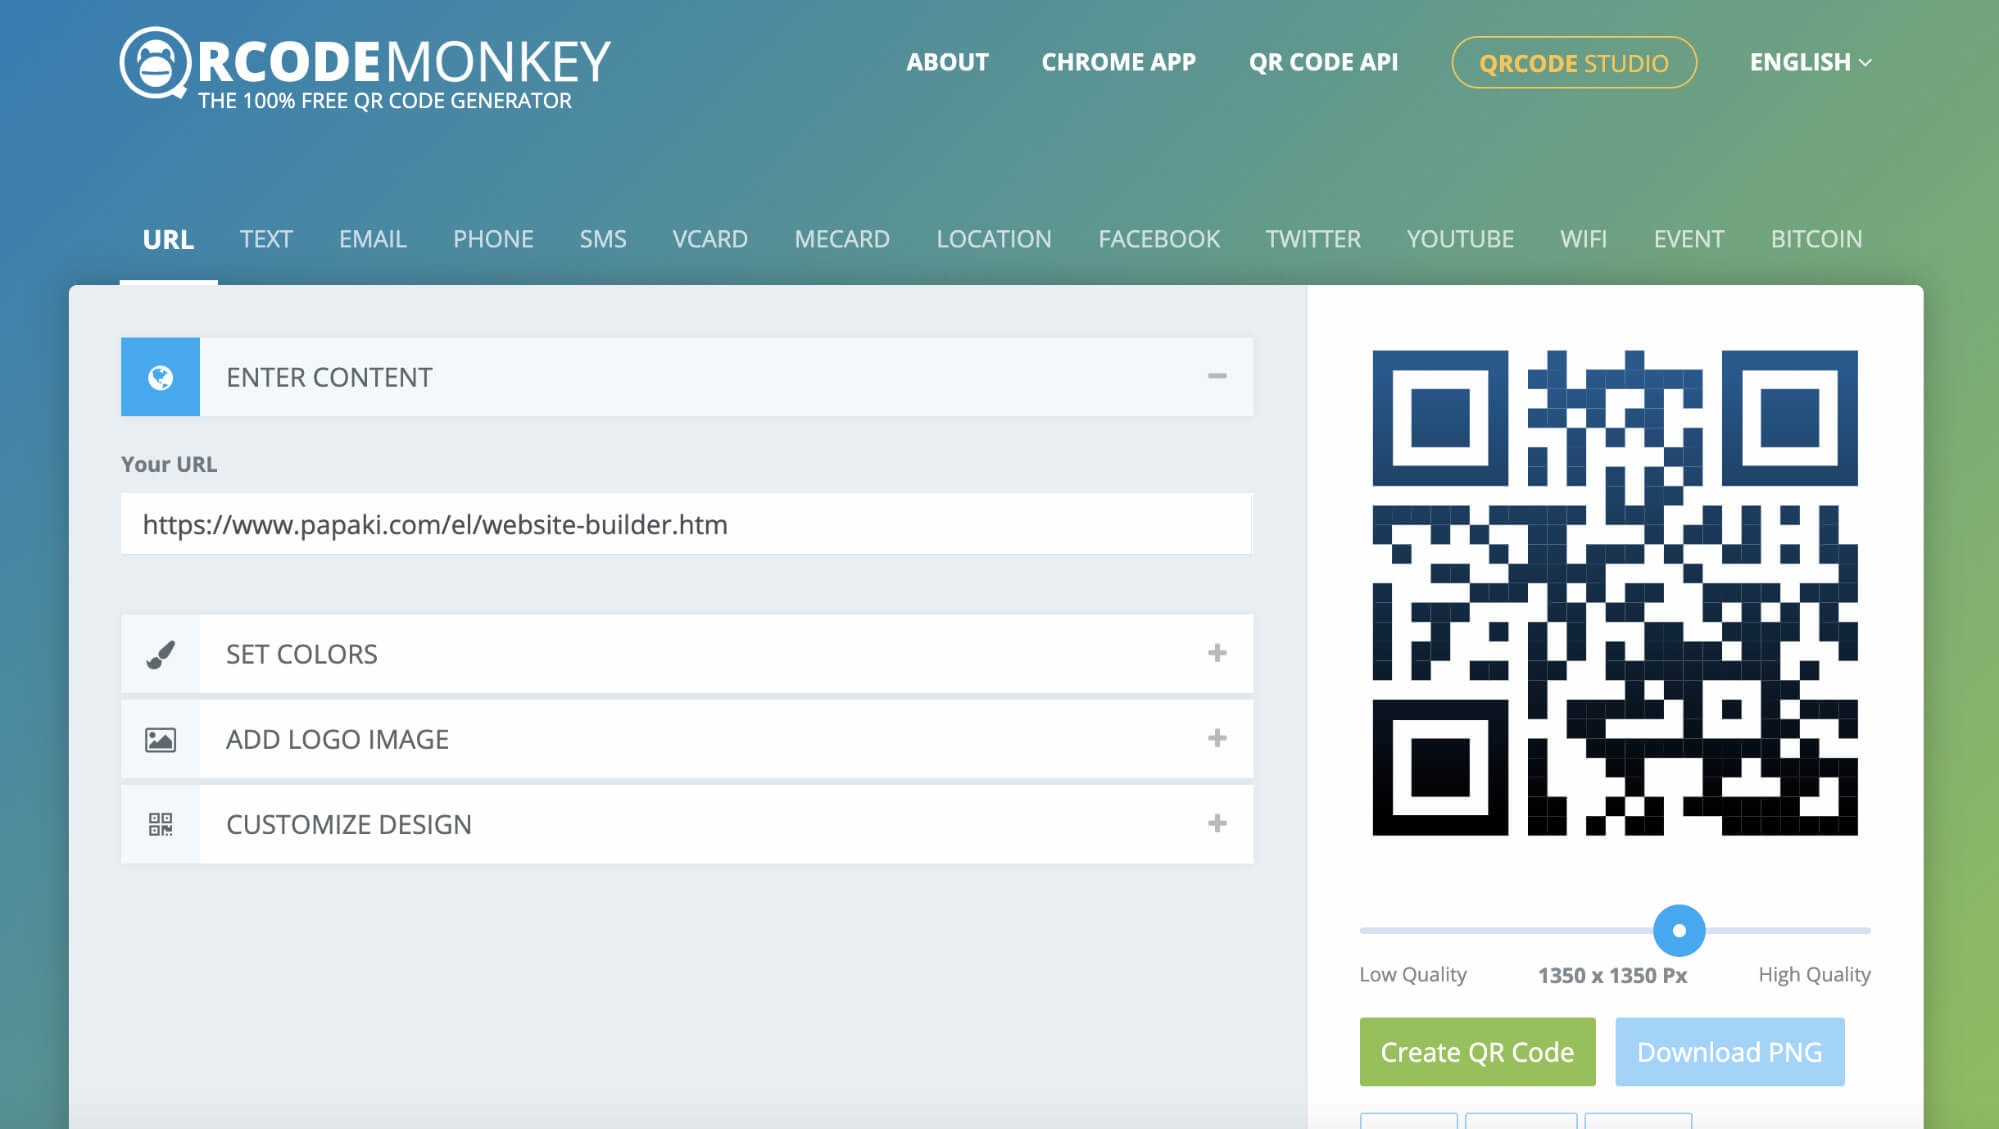The height and width of the screenshot is (1129, 1999).
Task: Click the paintbrush icon for Set Colors
Action: (x=160, y=654)
